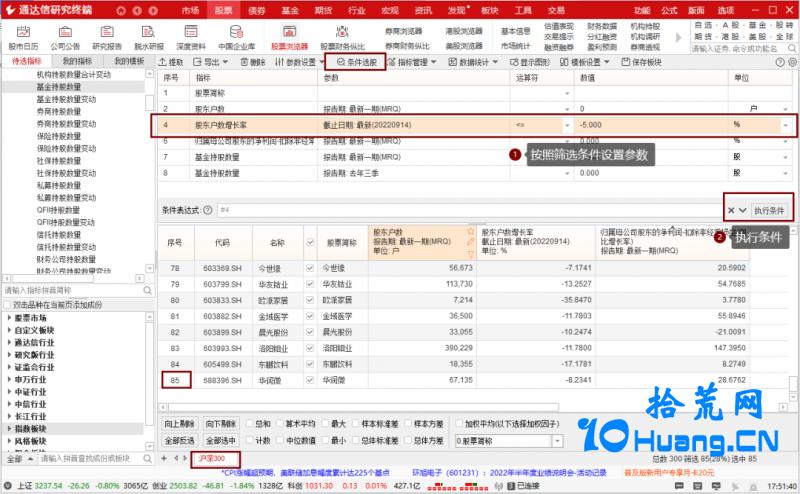The width and height of the screenshot is (800, 494).
Task: Click the 保存板块 save icon
Action: click(x=626, y=62)
